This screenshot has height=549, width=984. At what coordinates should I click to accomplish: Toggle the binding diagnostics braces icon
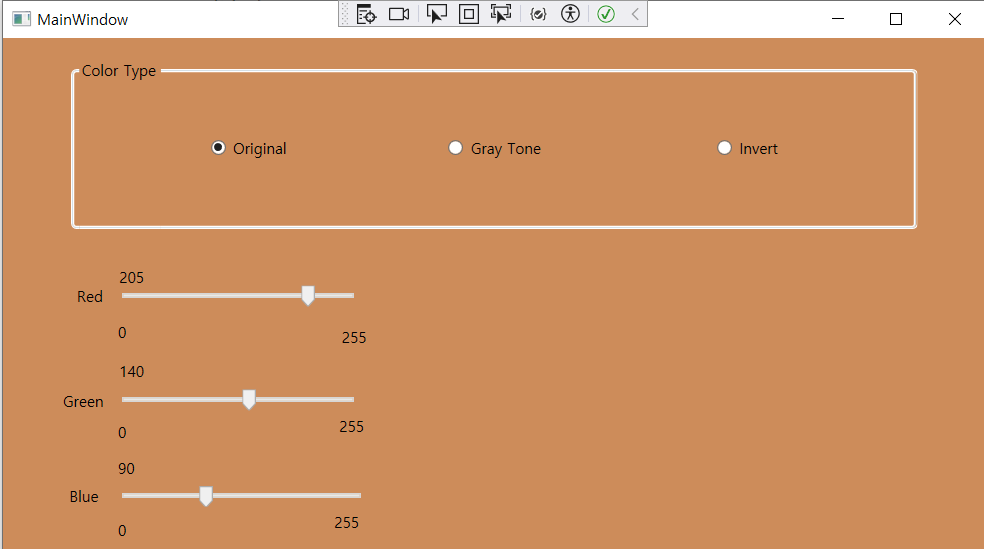pos(538,14)
